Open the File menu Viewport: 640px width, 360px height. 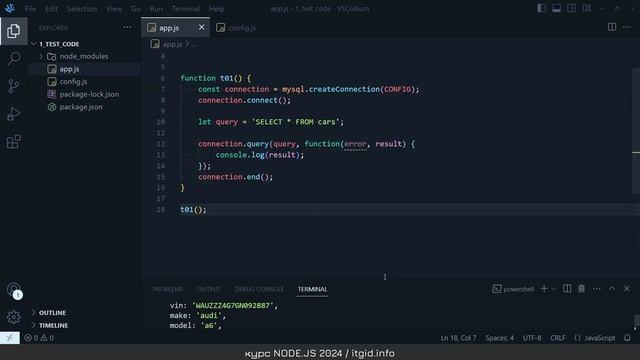[30, 9]
